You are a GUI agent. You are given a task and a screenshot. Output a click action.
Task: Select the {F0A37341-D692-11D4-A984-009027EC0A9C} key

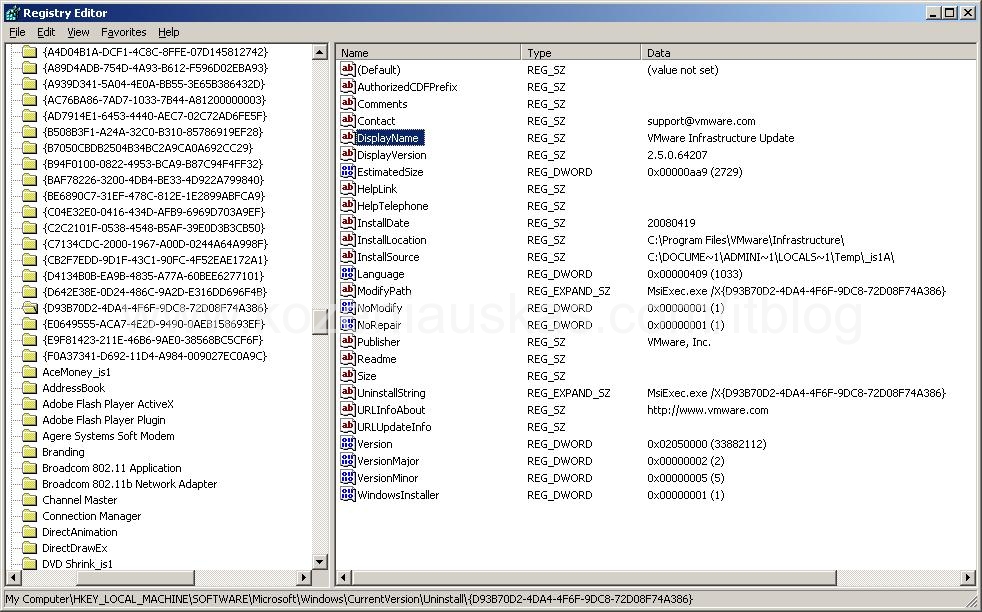[155, 356]
